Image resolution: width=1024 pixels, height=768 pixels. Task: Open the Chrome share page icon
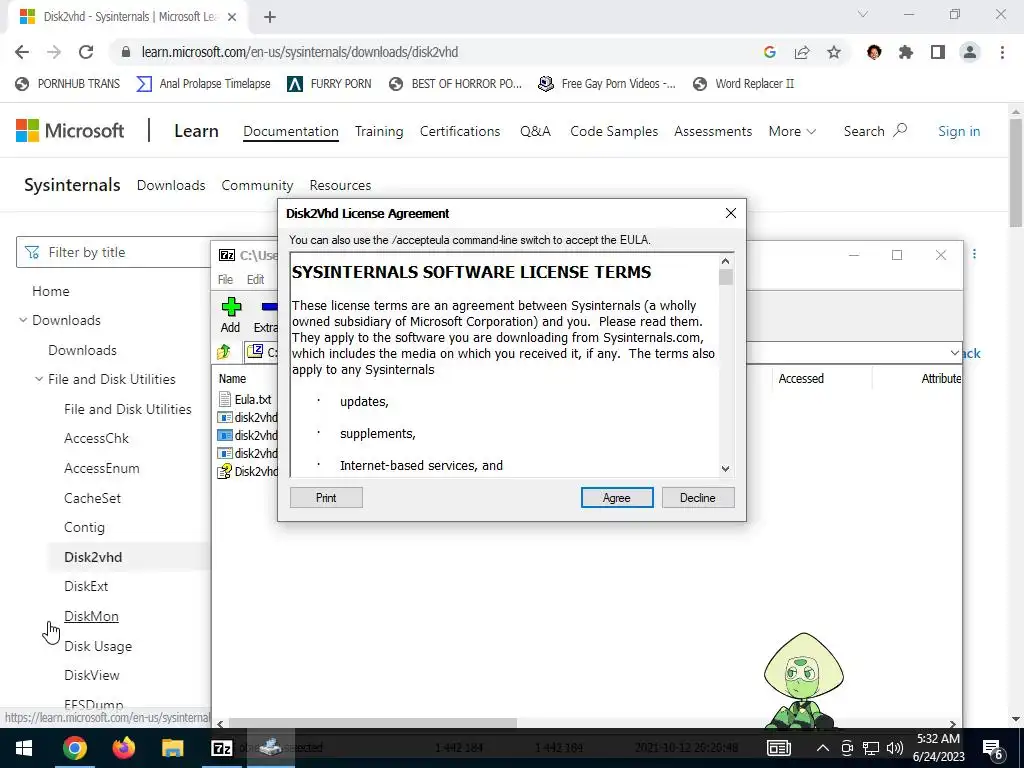(802, 52)
